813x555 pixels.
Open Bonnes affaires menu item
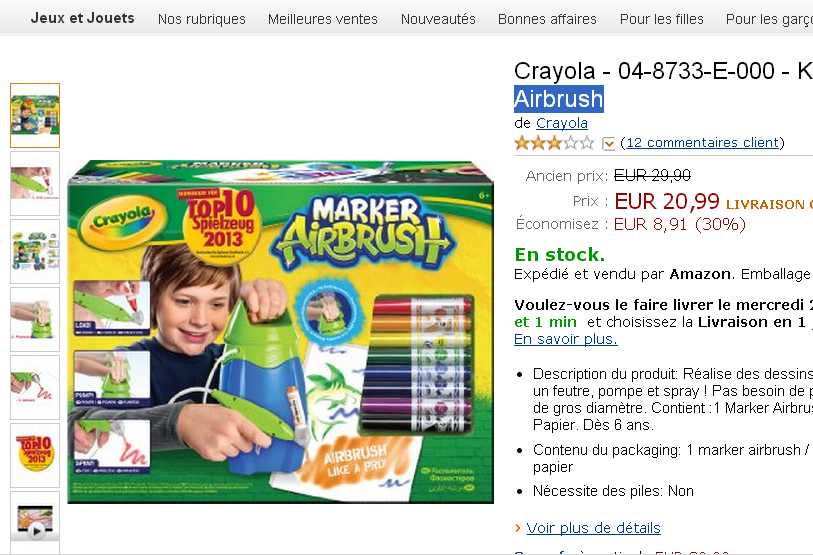(547, 19)
